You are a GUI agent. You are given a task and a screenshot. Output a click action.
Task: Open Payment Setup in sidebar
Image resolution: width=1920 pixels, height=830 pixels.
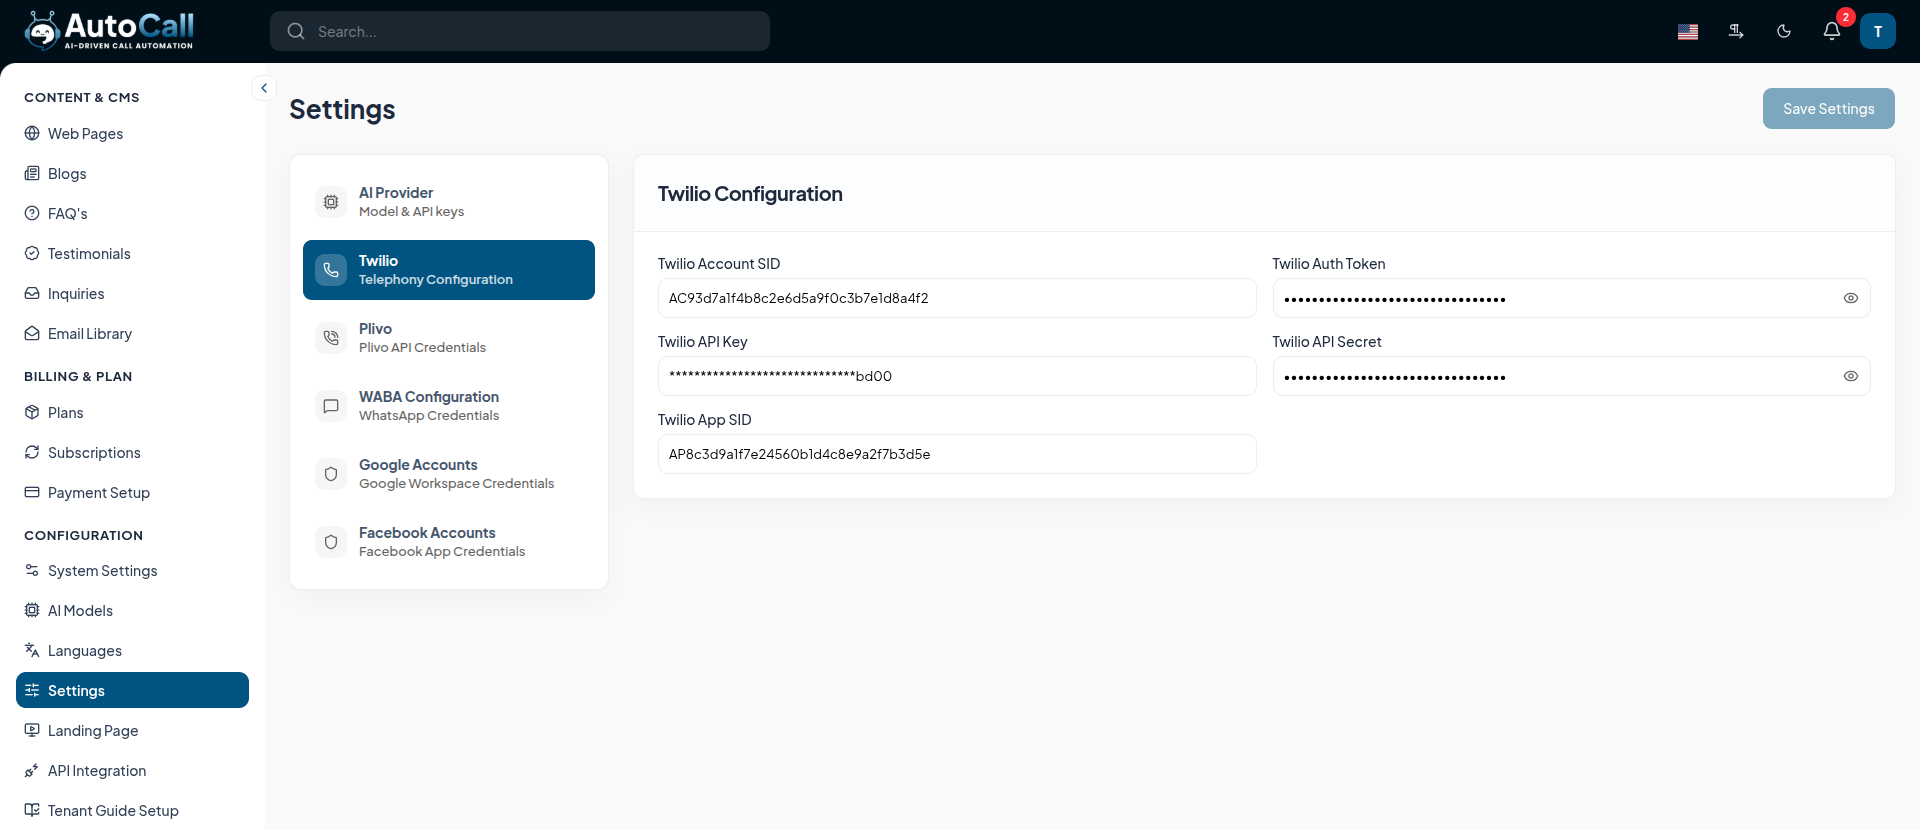[x=132, y=492]
